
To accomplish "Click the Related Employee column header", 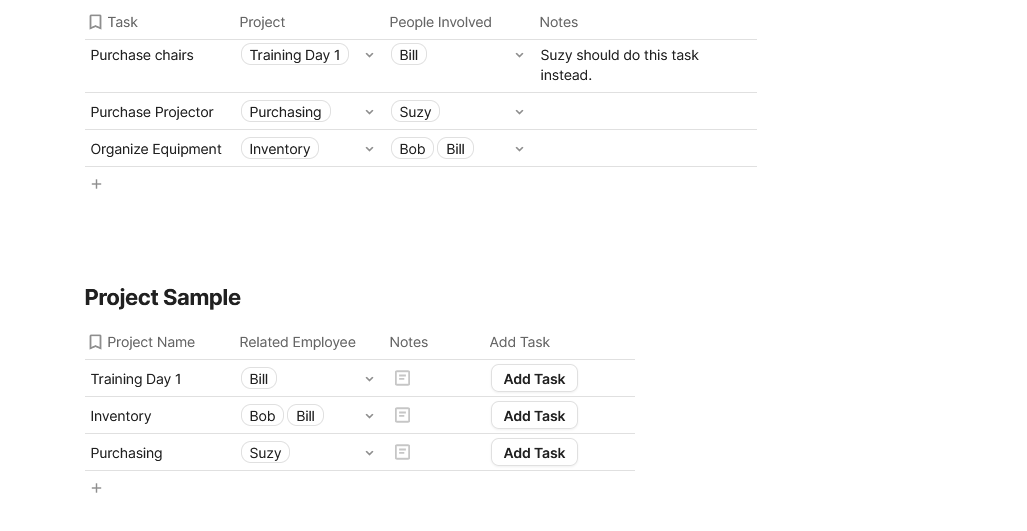I will pos(297,342).
